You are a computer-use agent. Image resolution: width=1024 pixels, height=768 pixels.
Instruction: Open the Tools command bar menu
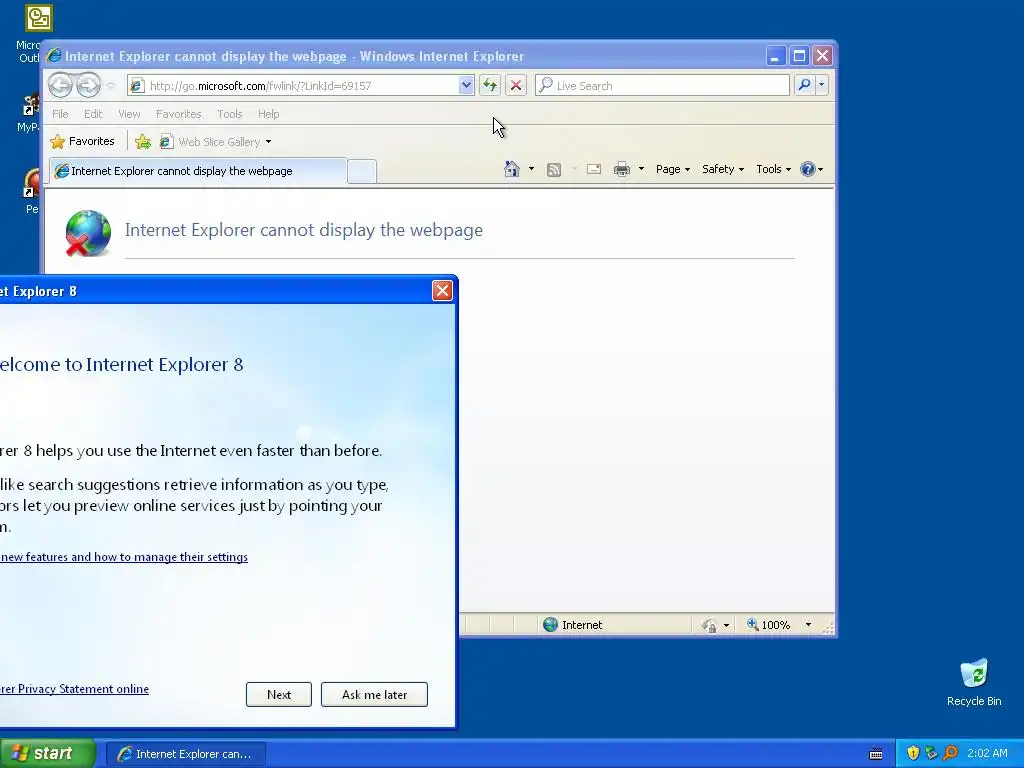coord(773,169)
